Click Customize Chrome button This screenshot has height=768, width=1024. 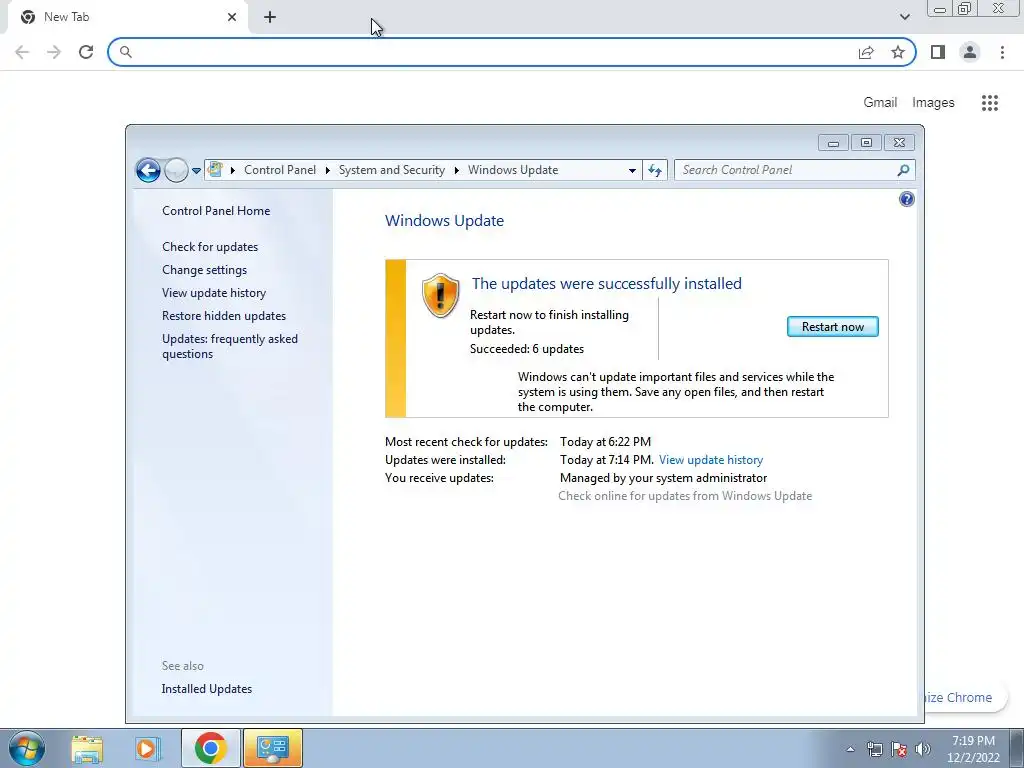[965, 697]
